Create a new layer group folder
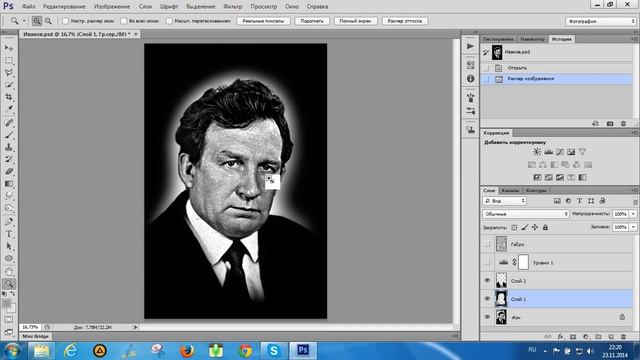This screenshot has width=640, height=360. pos(598,337)
